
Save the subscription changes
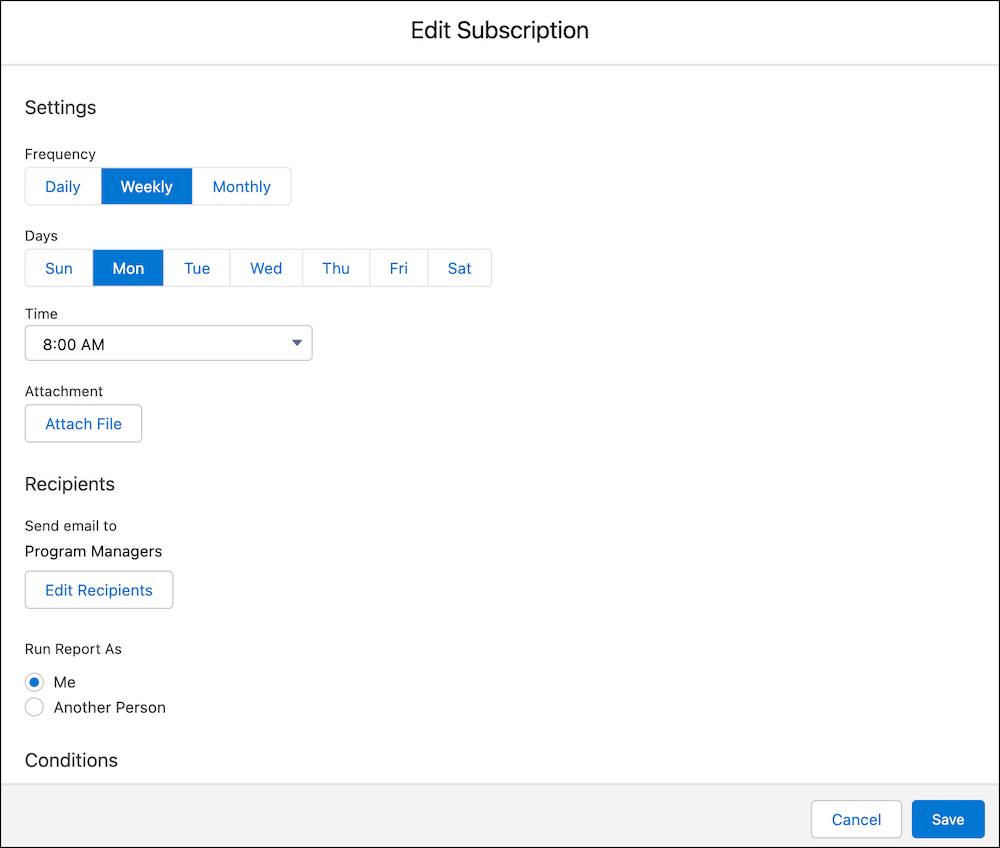tap(947, 819)
